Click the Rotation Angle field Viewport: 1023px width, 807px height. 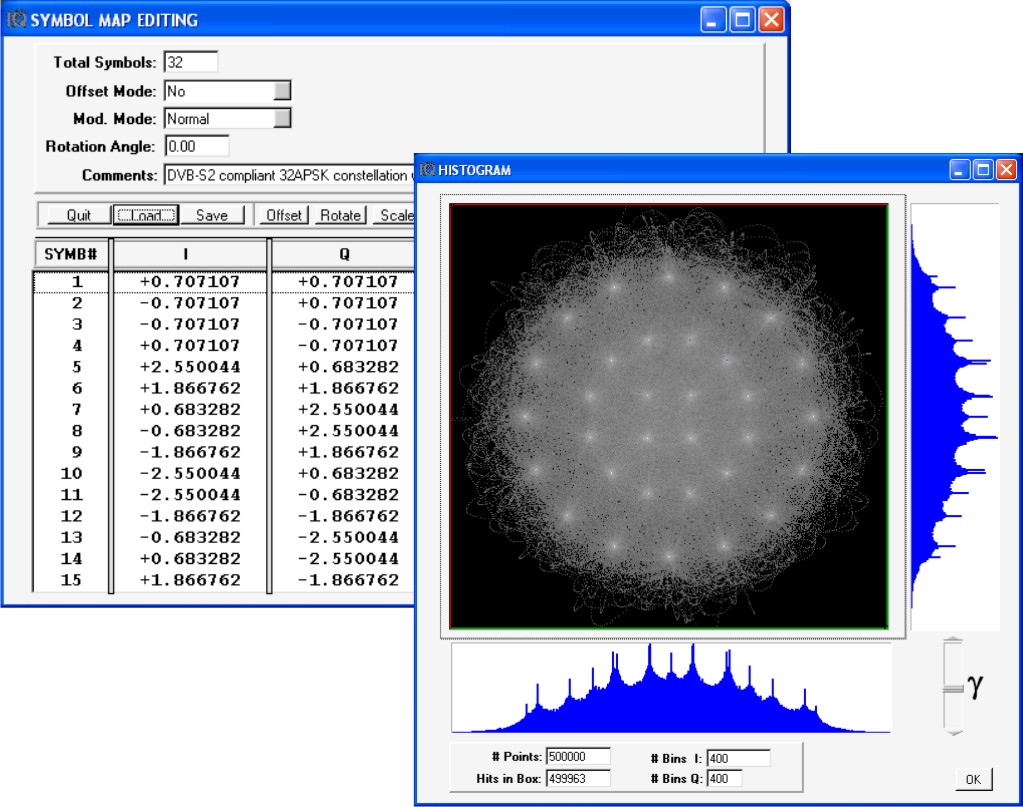click(x=196, y=146)
